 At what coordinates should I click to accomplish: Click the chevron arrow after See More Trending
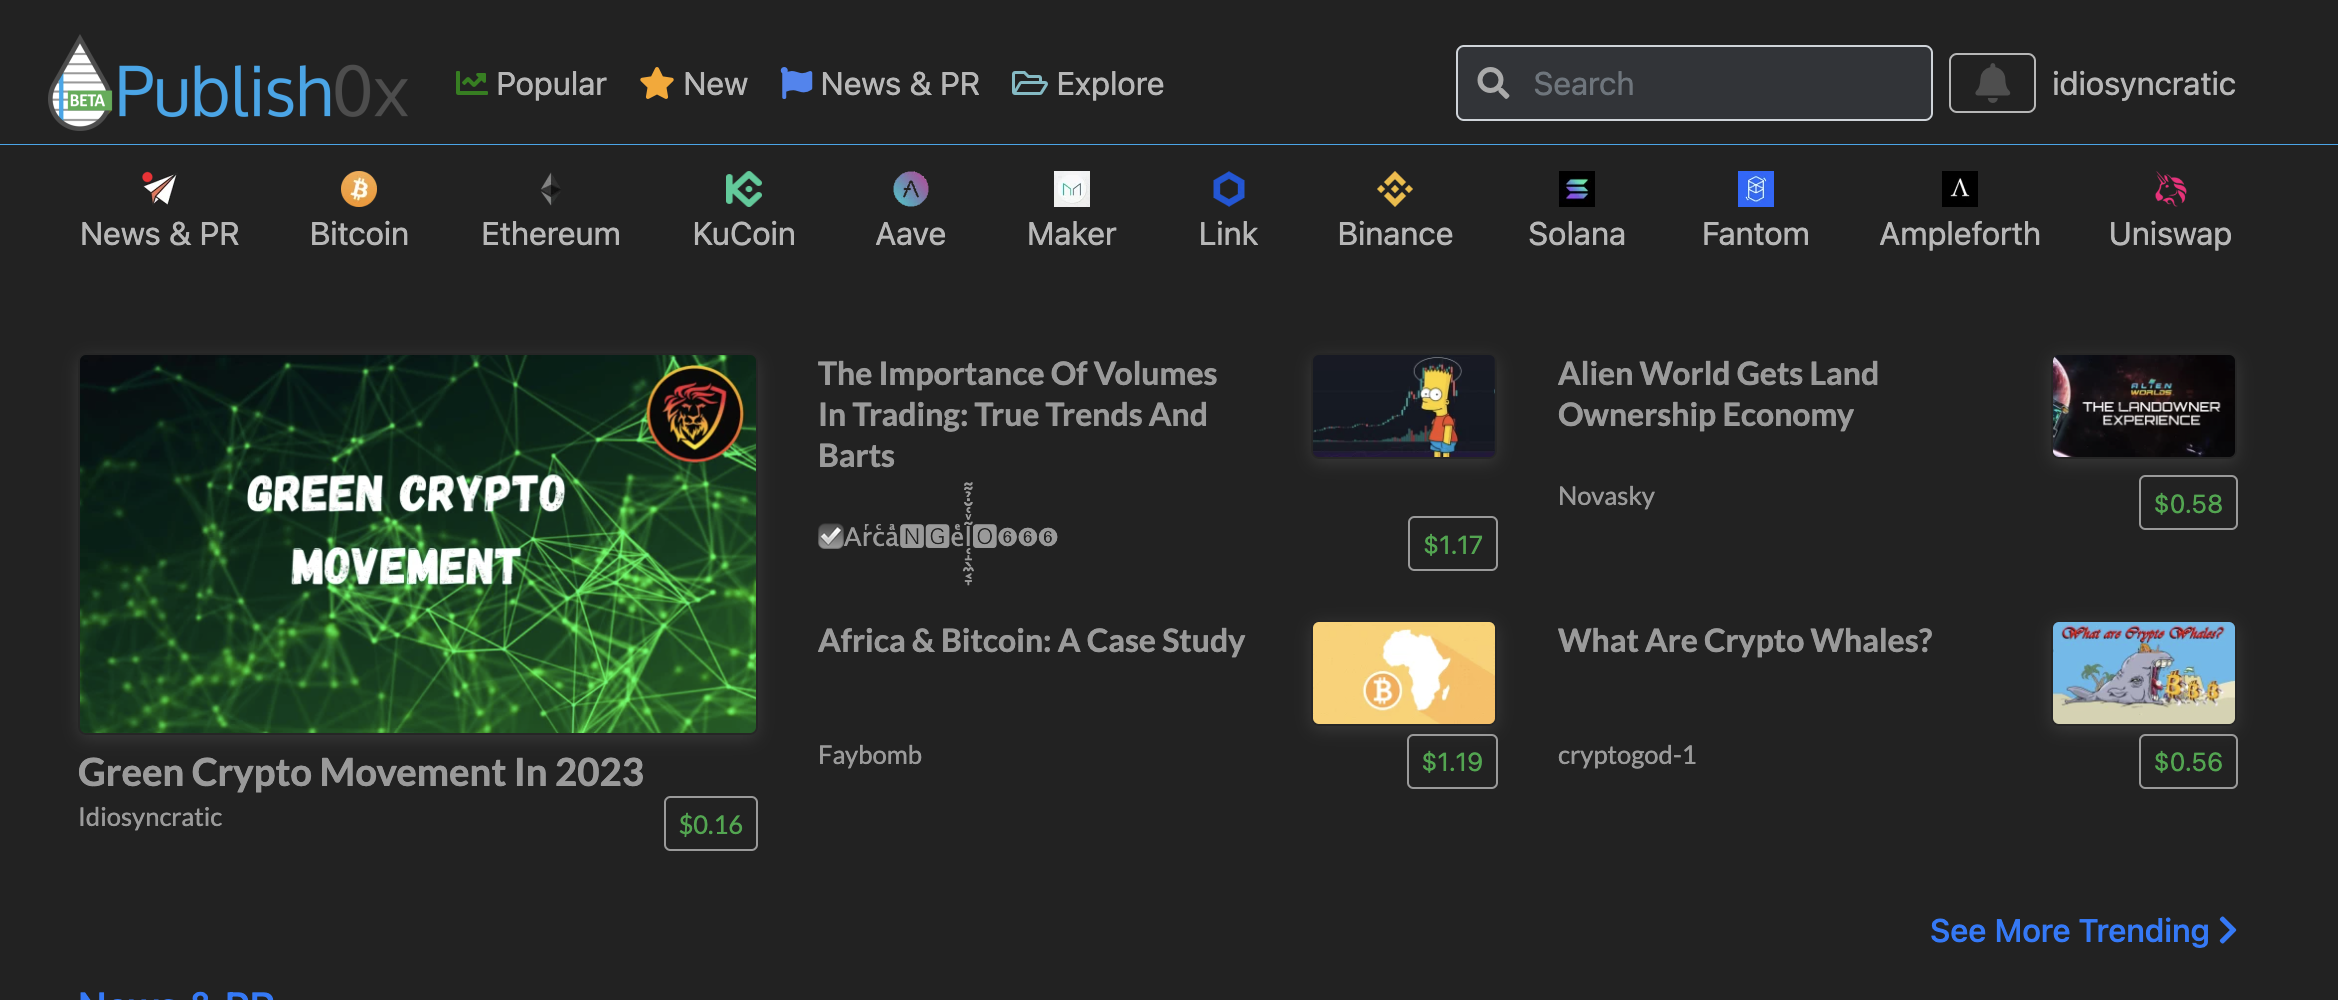(2228, 931)
